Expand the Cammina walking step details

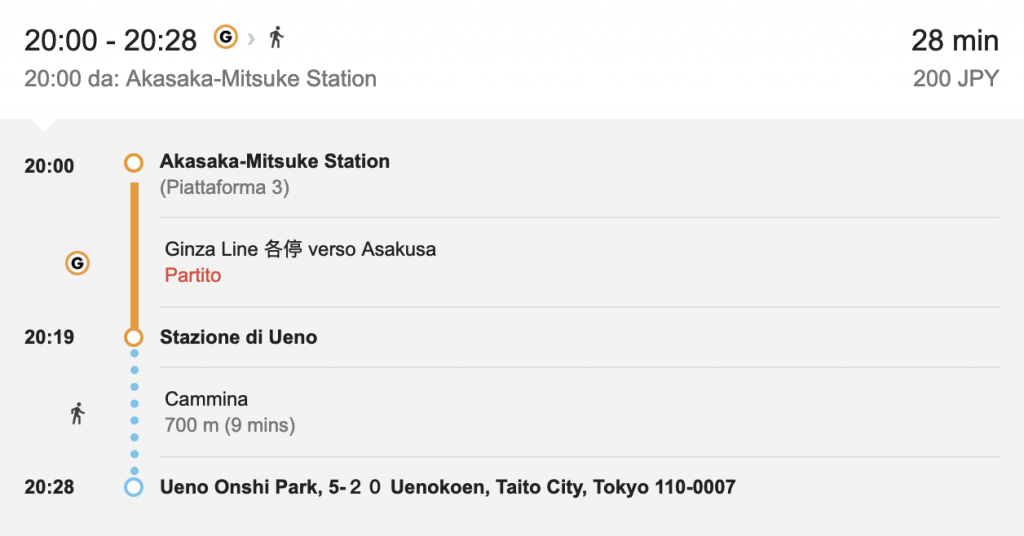coord(579,413)
